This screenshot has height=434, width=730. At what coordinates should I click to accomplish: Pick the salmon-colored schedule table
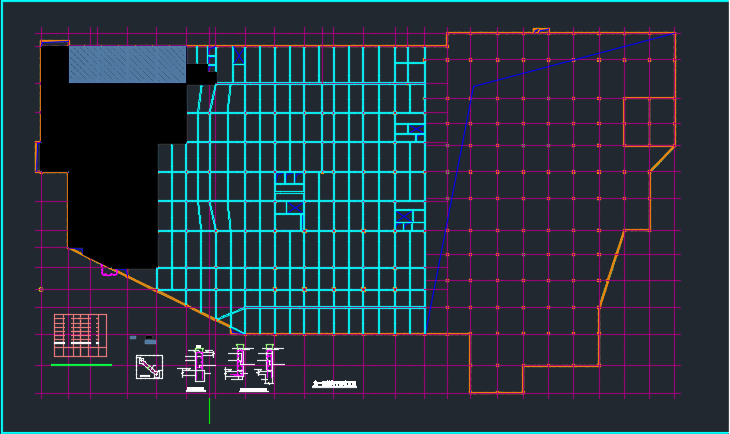[x=80, y=336]
